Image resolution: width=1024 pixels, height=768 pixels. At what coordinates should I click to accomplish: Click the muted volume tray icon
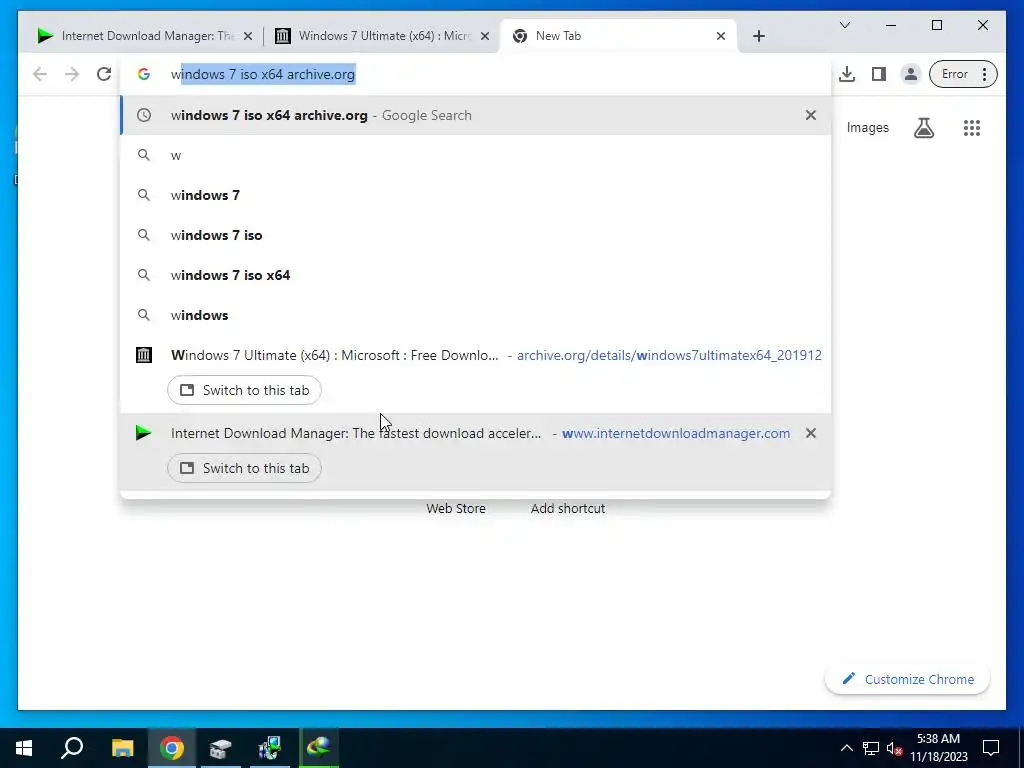click(x=895, y=748)
